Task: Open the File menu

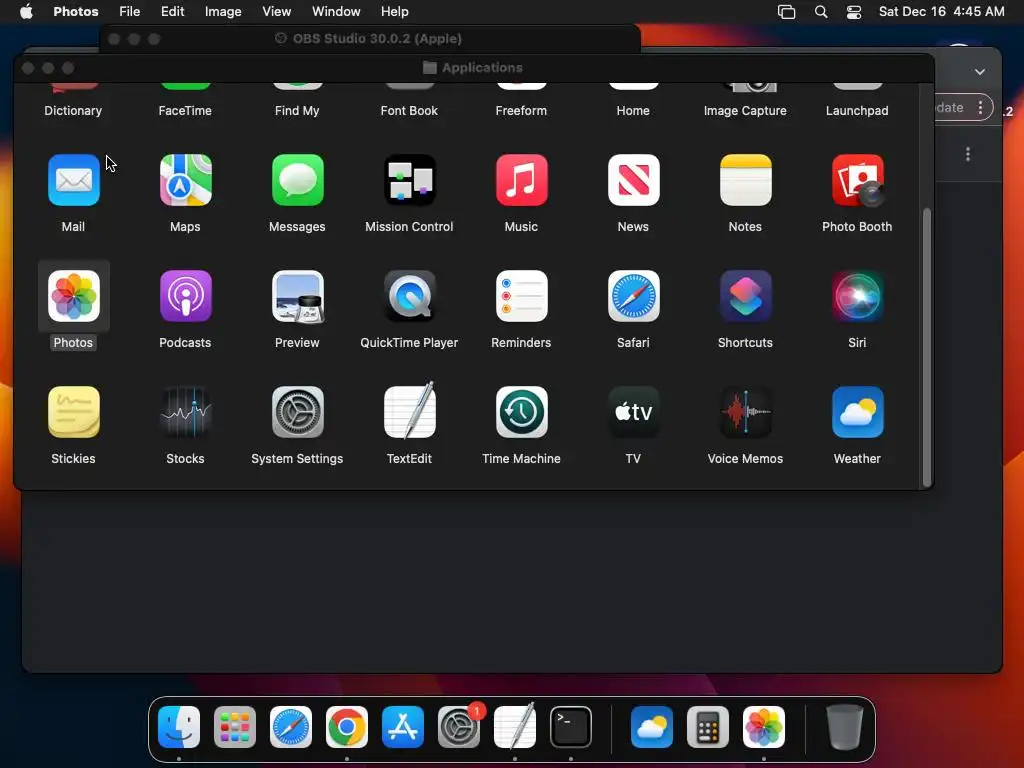Action: tap(129, 12)
